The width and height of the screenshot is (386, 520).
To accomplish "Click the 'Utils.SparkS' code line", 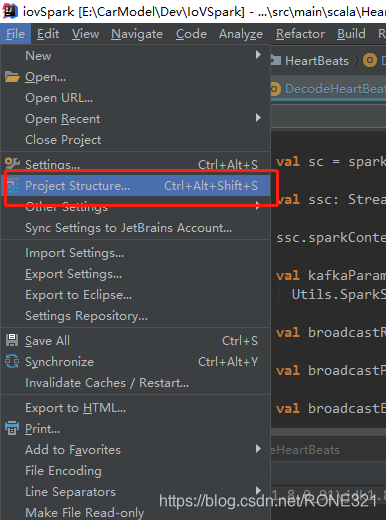I will coord(339,295).
